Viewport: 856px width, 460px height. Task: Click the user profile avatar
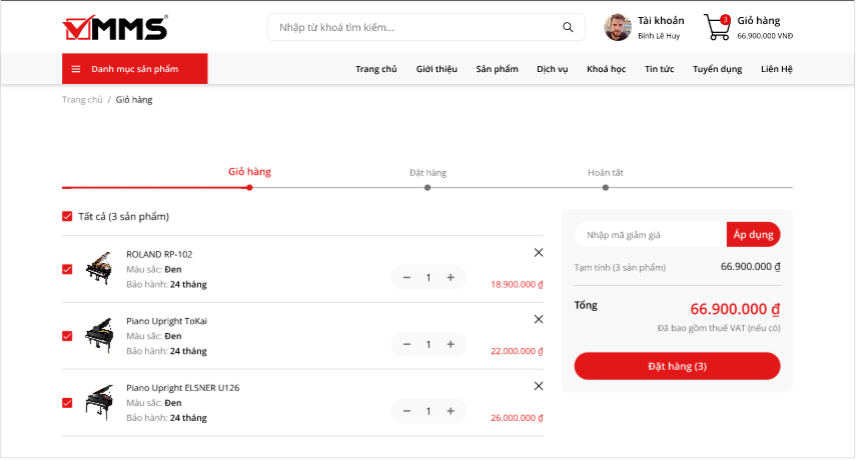coord(618,27)
